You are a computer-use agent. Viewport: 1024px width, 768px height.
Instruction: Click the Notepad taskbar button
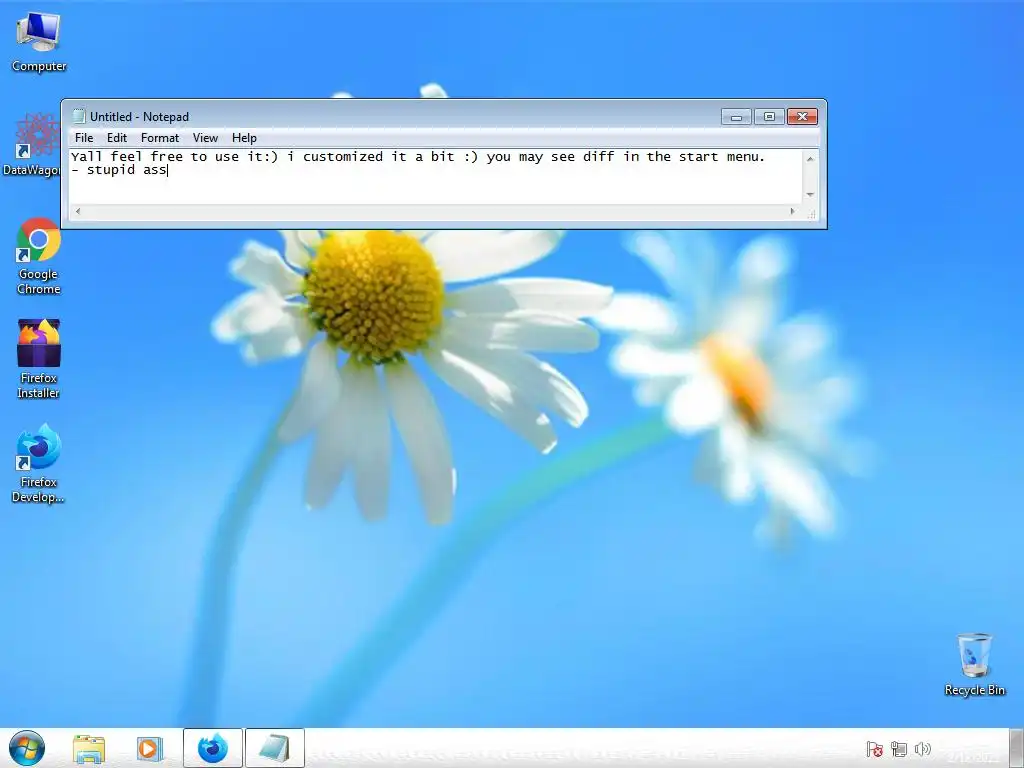tap(275, 748)
